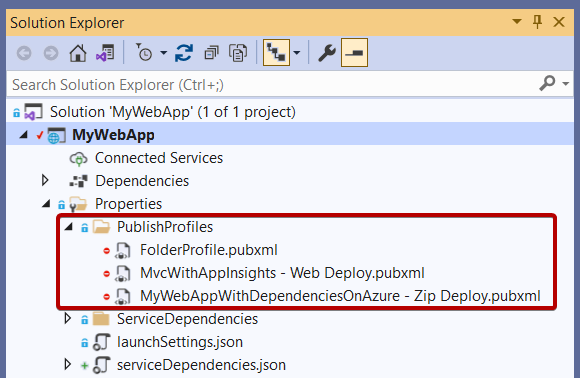580x378 pixels.
Task: Click the Dependencies icon
Action: (x=78, y=181)
